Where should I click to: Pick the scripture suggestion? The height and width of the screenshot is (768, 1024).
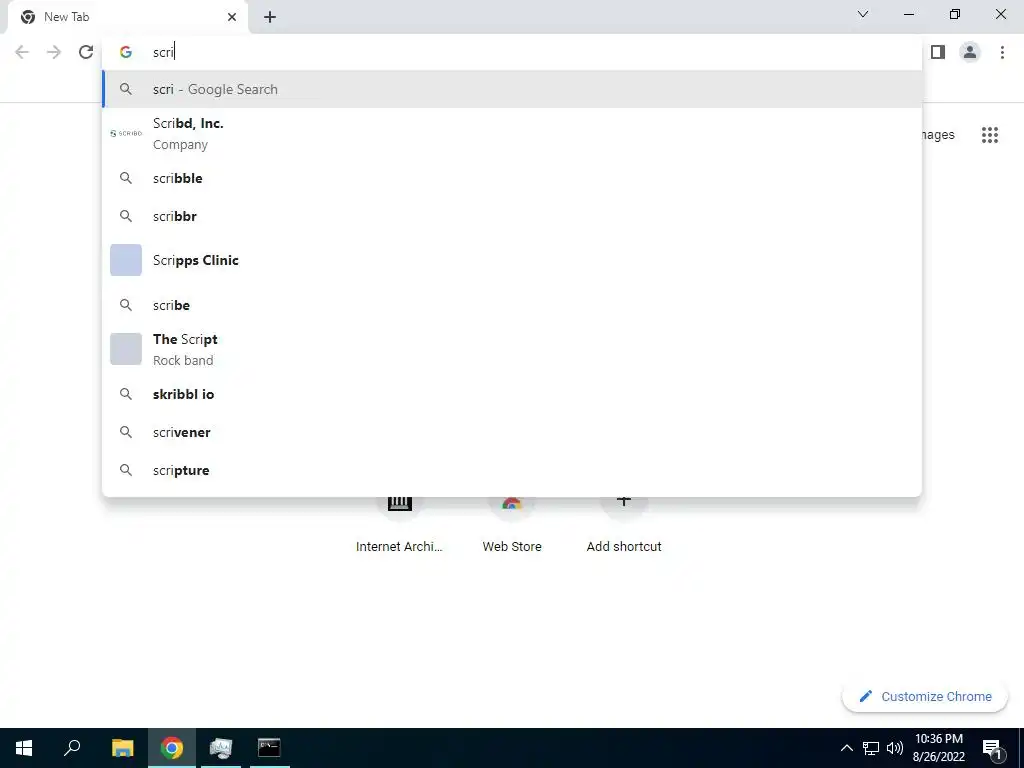512,470
